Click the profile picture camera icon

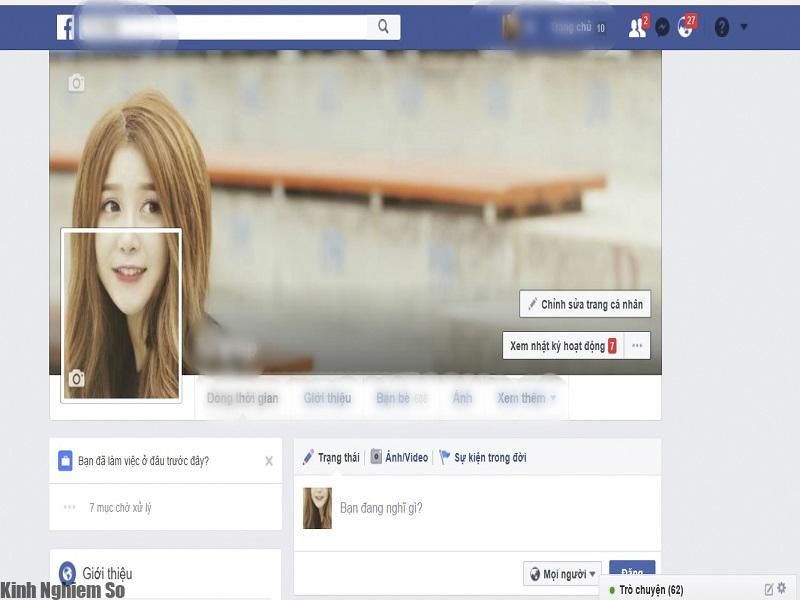coord(77,378)
